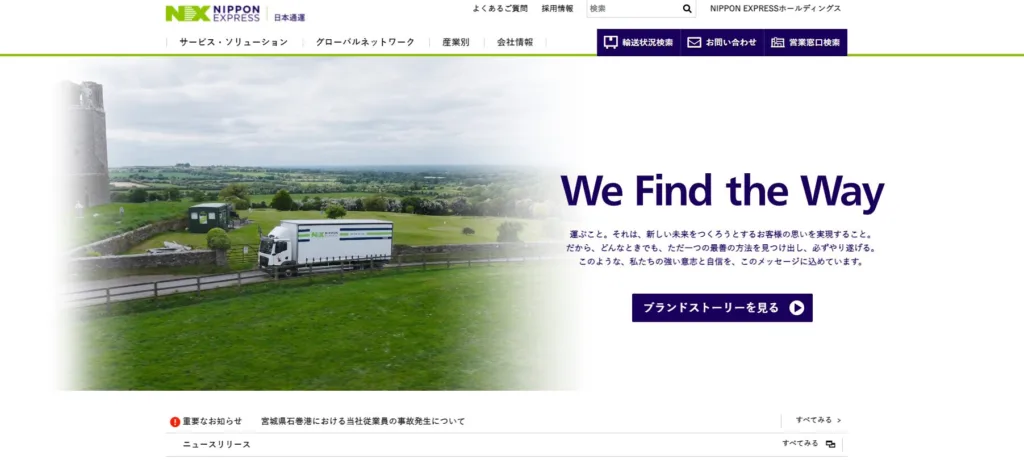Open the グローバルネットワーク menu
Screen dimensions: 1024x464
point(365,42)
